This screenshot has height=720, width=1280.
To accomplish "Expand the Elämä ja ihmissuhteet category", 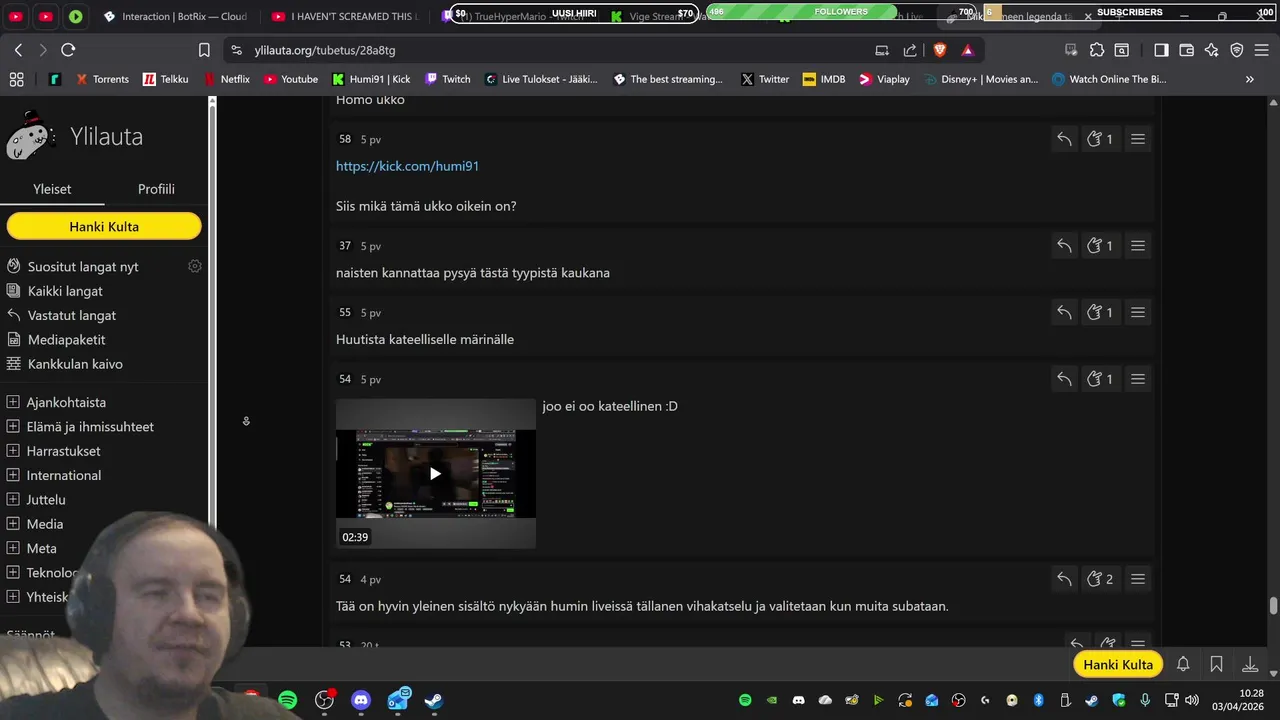I will [13, 427].
